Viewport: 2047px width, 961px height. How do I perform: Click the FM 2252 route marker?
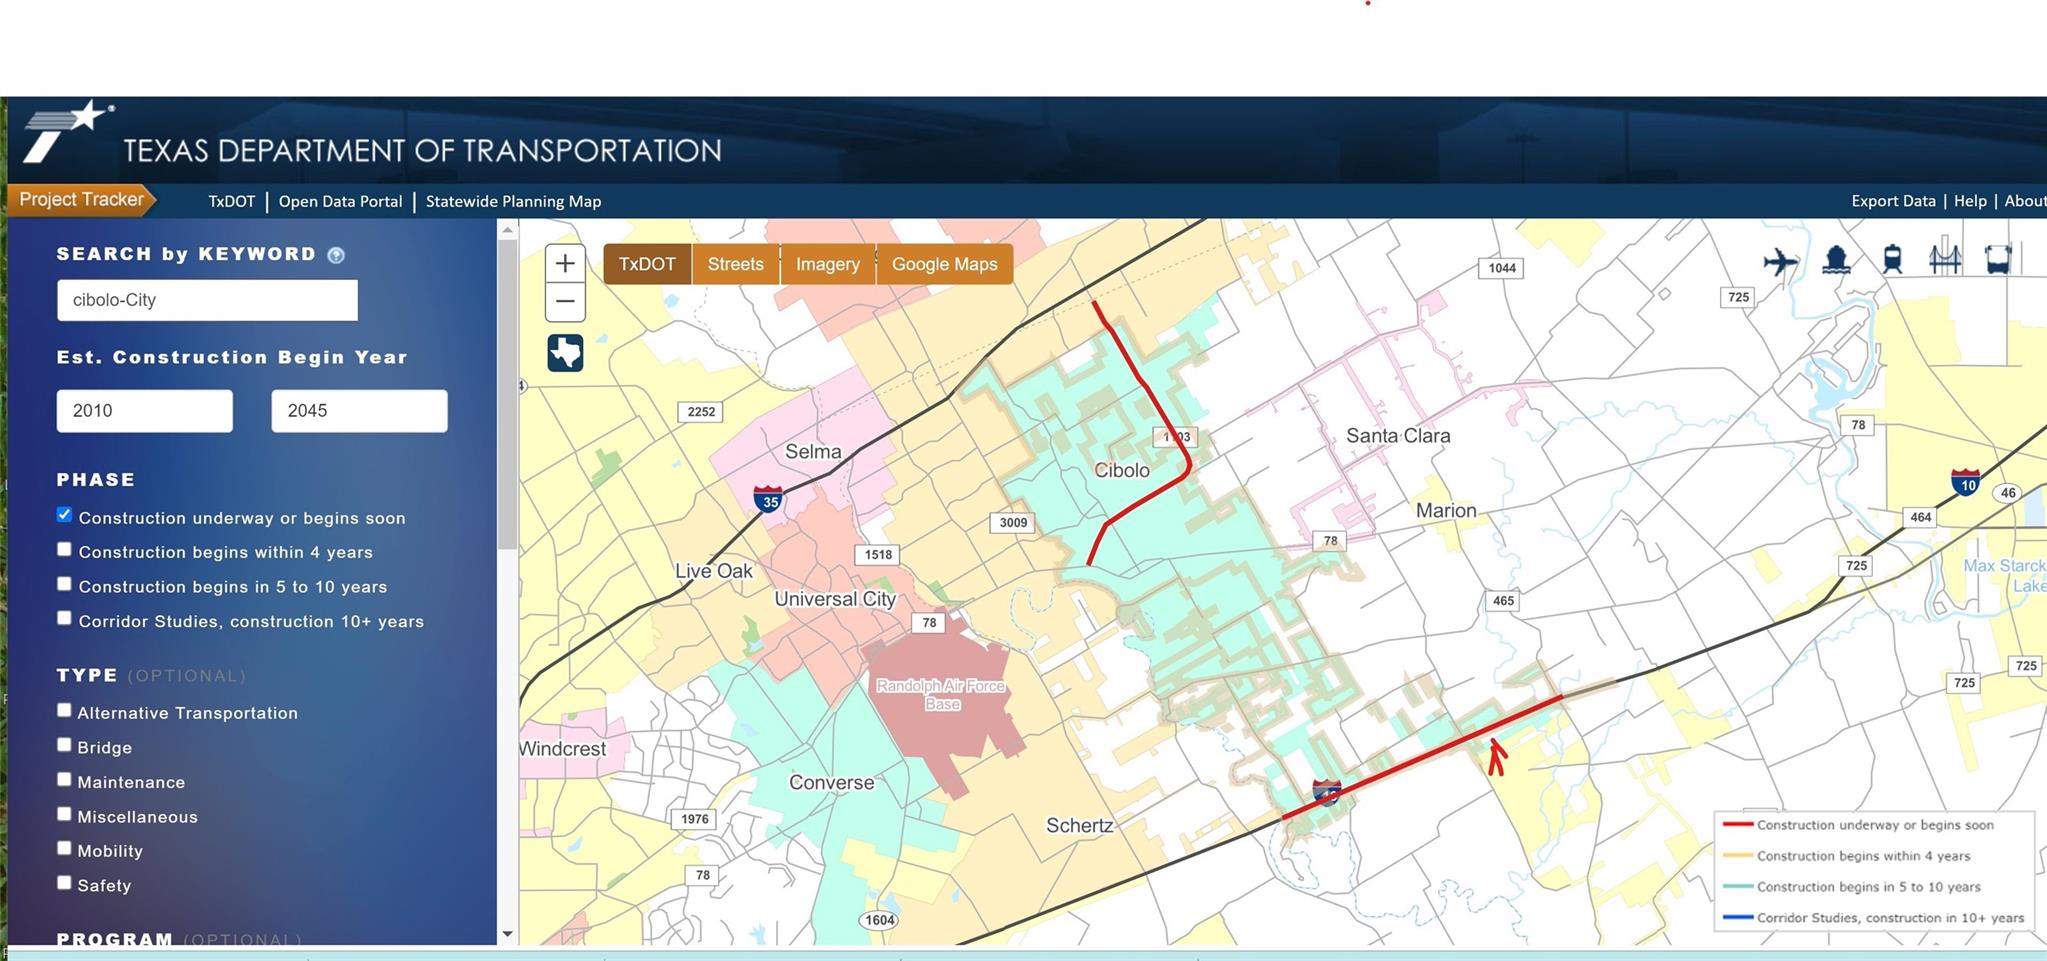[x=701, y=412]
